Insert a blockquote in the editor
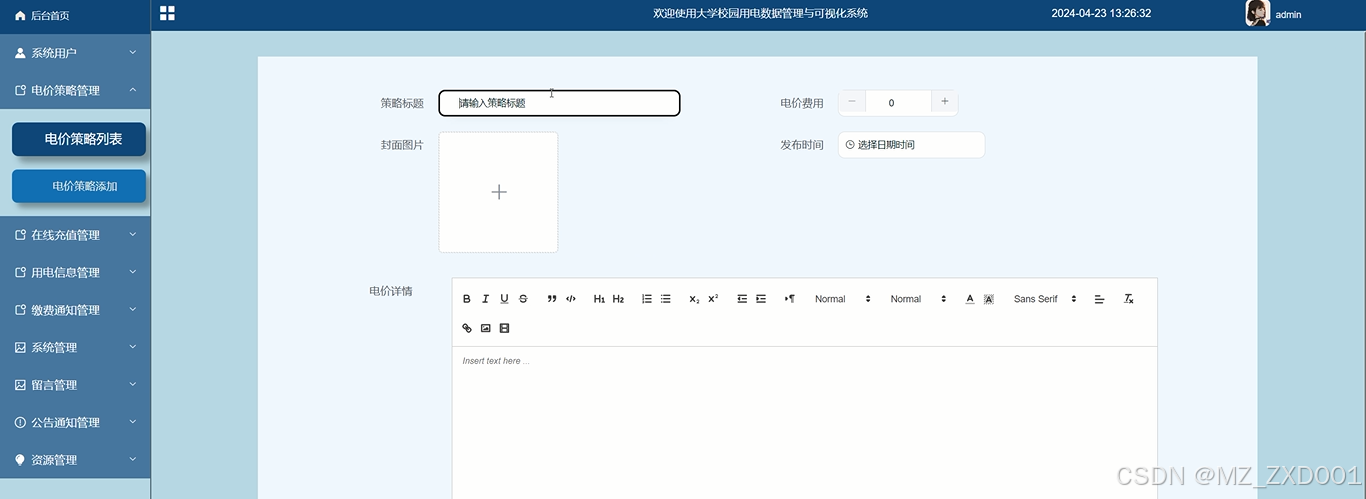Viewport: 1366px width, 499px height. coord(552,299)
